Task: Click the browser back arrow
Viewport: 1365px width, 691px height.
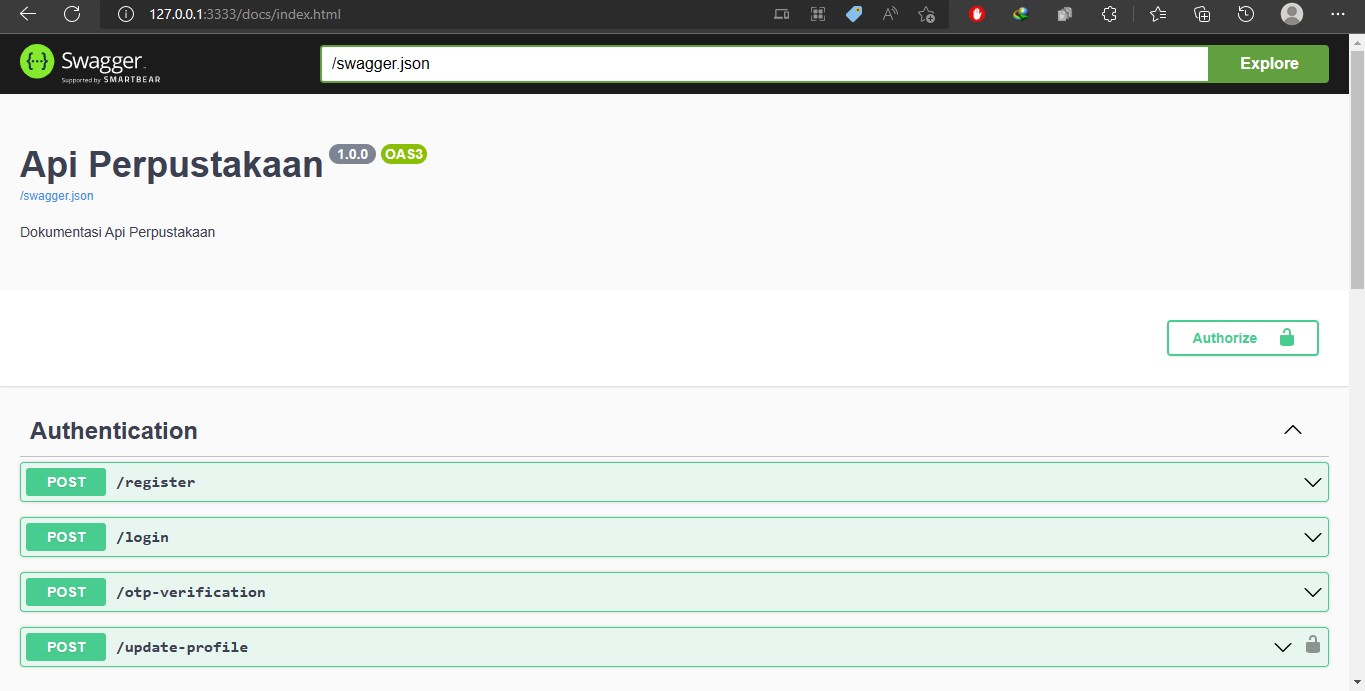Action: tap(28, 14)
